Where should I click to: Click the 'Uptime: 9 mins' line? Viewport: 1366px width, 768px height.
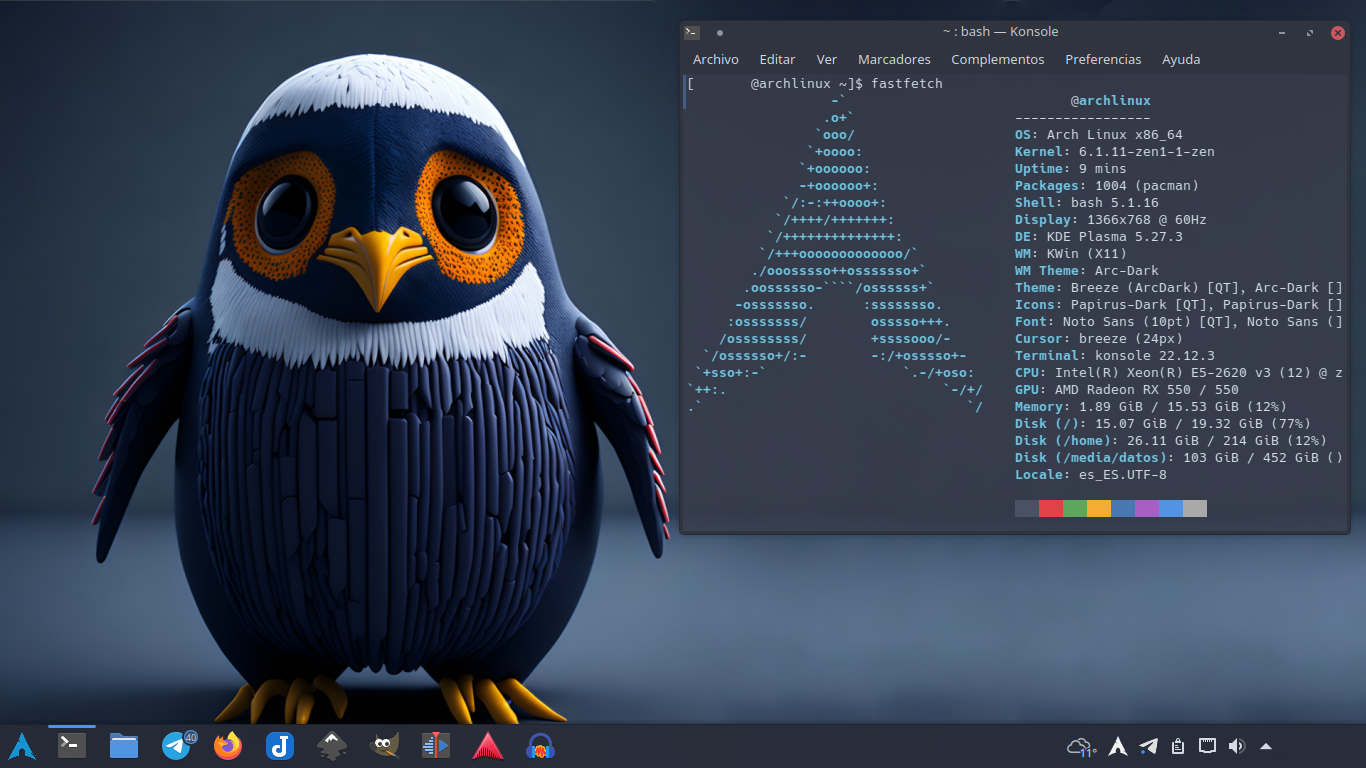click(x=1071, y=169)
